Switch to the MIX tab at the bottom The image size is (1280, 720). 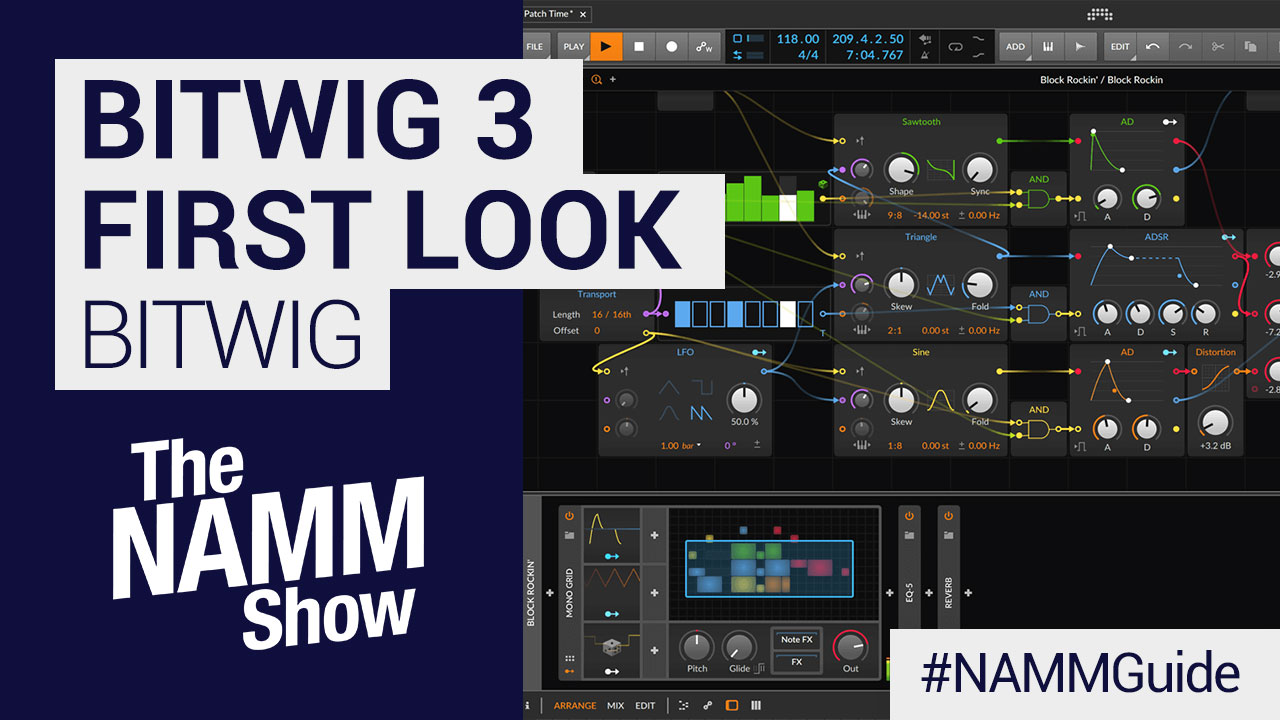click(x=616, y=705)
